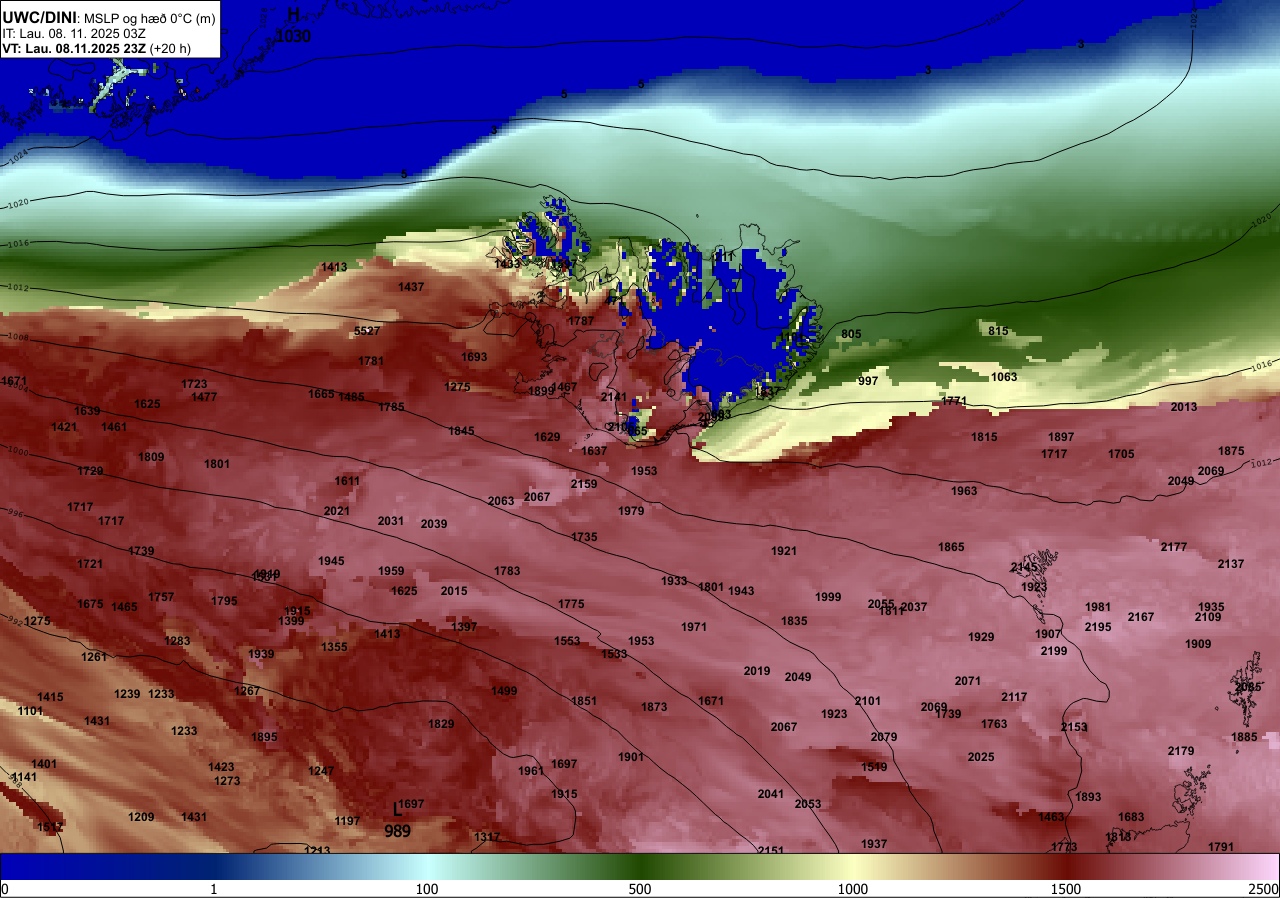Viewport: 1280px width, 898px height.
Task: Click the value 1611
Action: pos(347,481)
